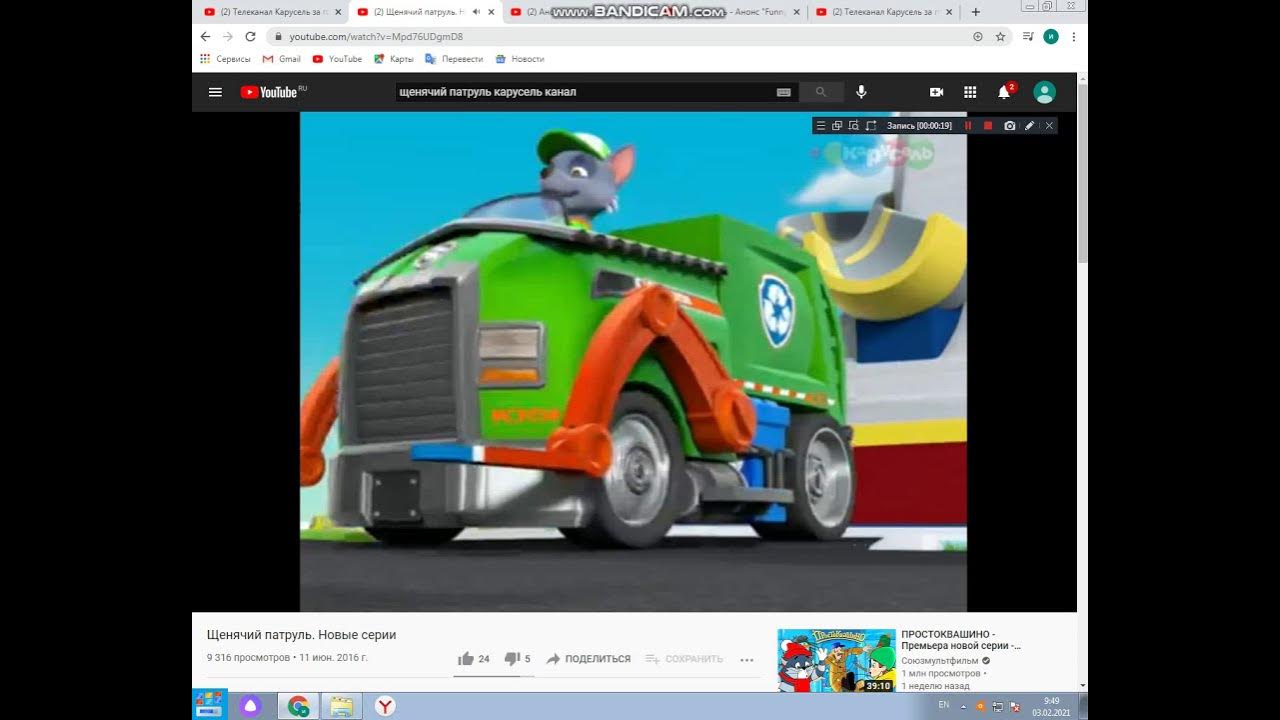
Task: Open the create video camera icon
Action: point(936,92)
